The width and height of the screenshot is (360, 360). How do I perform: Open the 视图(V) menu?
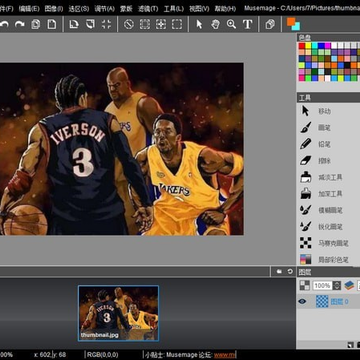(x=199, y=8)
